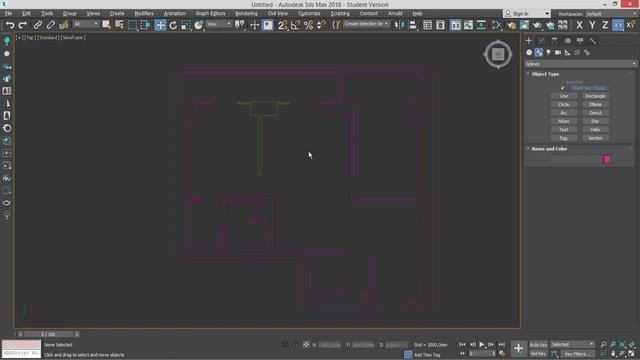Toggle Percent Snap
640x360 pixels.
308,25
